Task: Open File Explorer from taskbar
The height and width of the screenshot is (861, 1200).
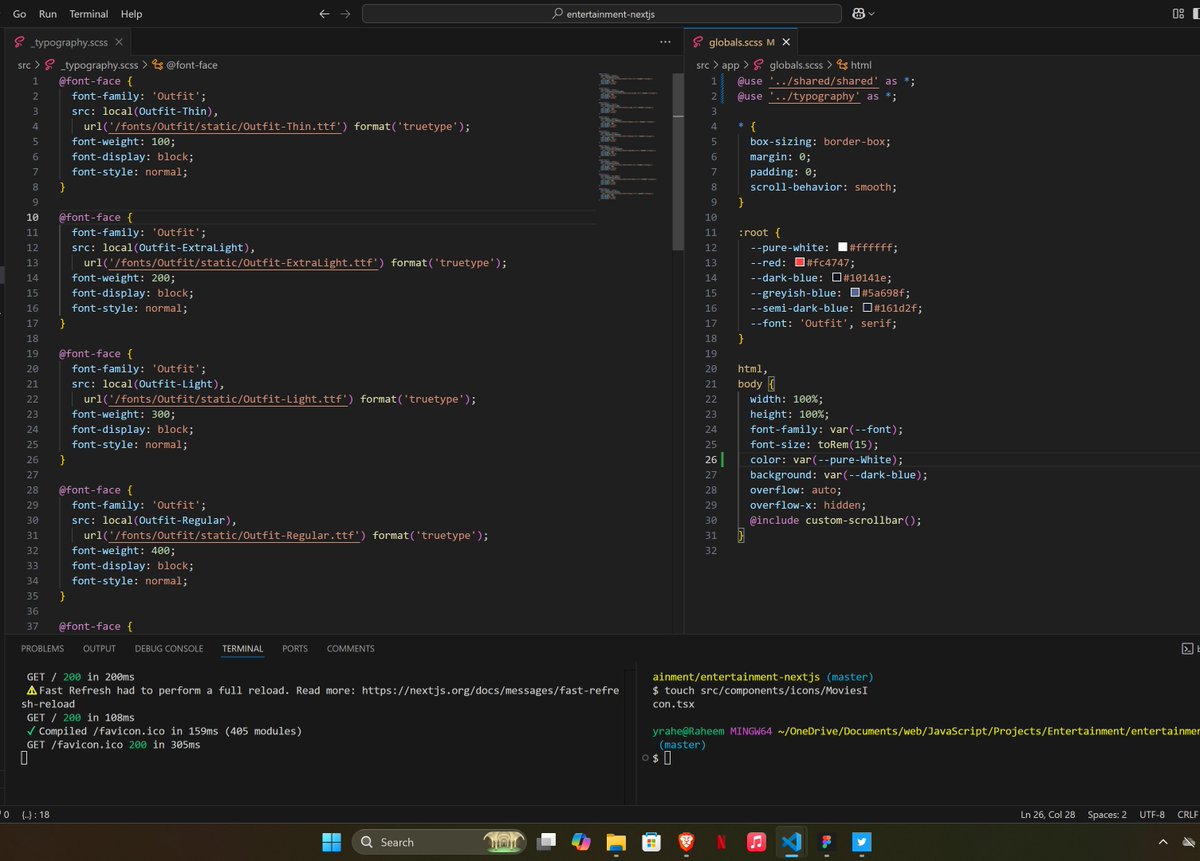Action: point(616,842)
